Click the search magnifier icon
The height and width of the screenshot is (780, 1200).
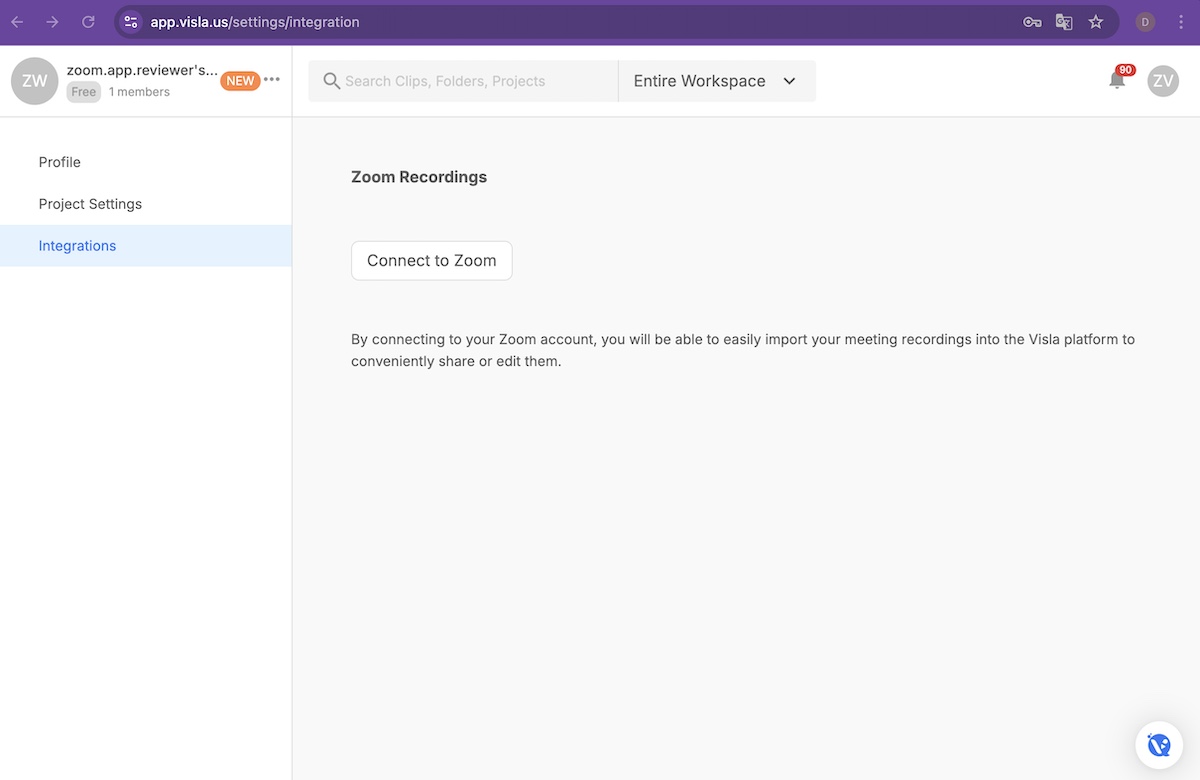tap(332, 81)
